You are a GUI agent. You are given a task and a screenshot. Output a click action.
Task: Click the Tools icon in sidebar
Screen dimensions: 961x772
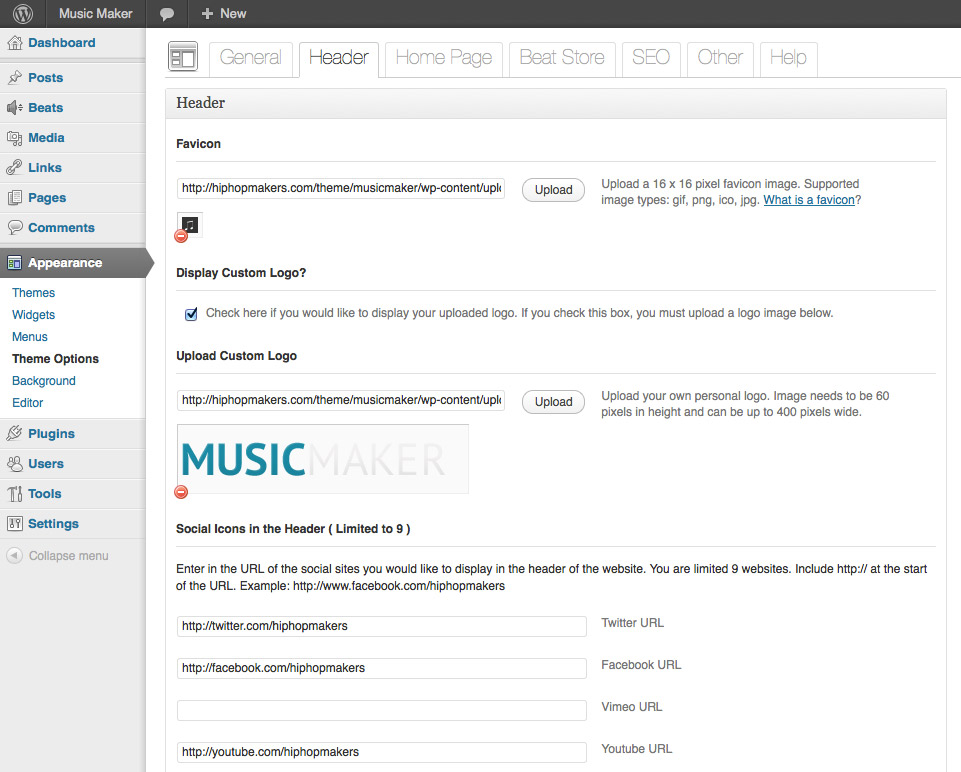tap(15, 494)
